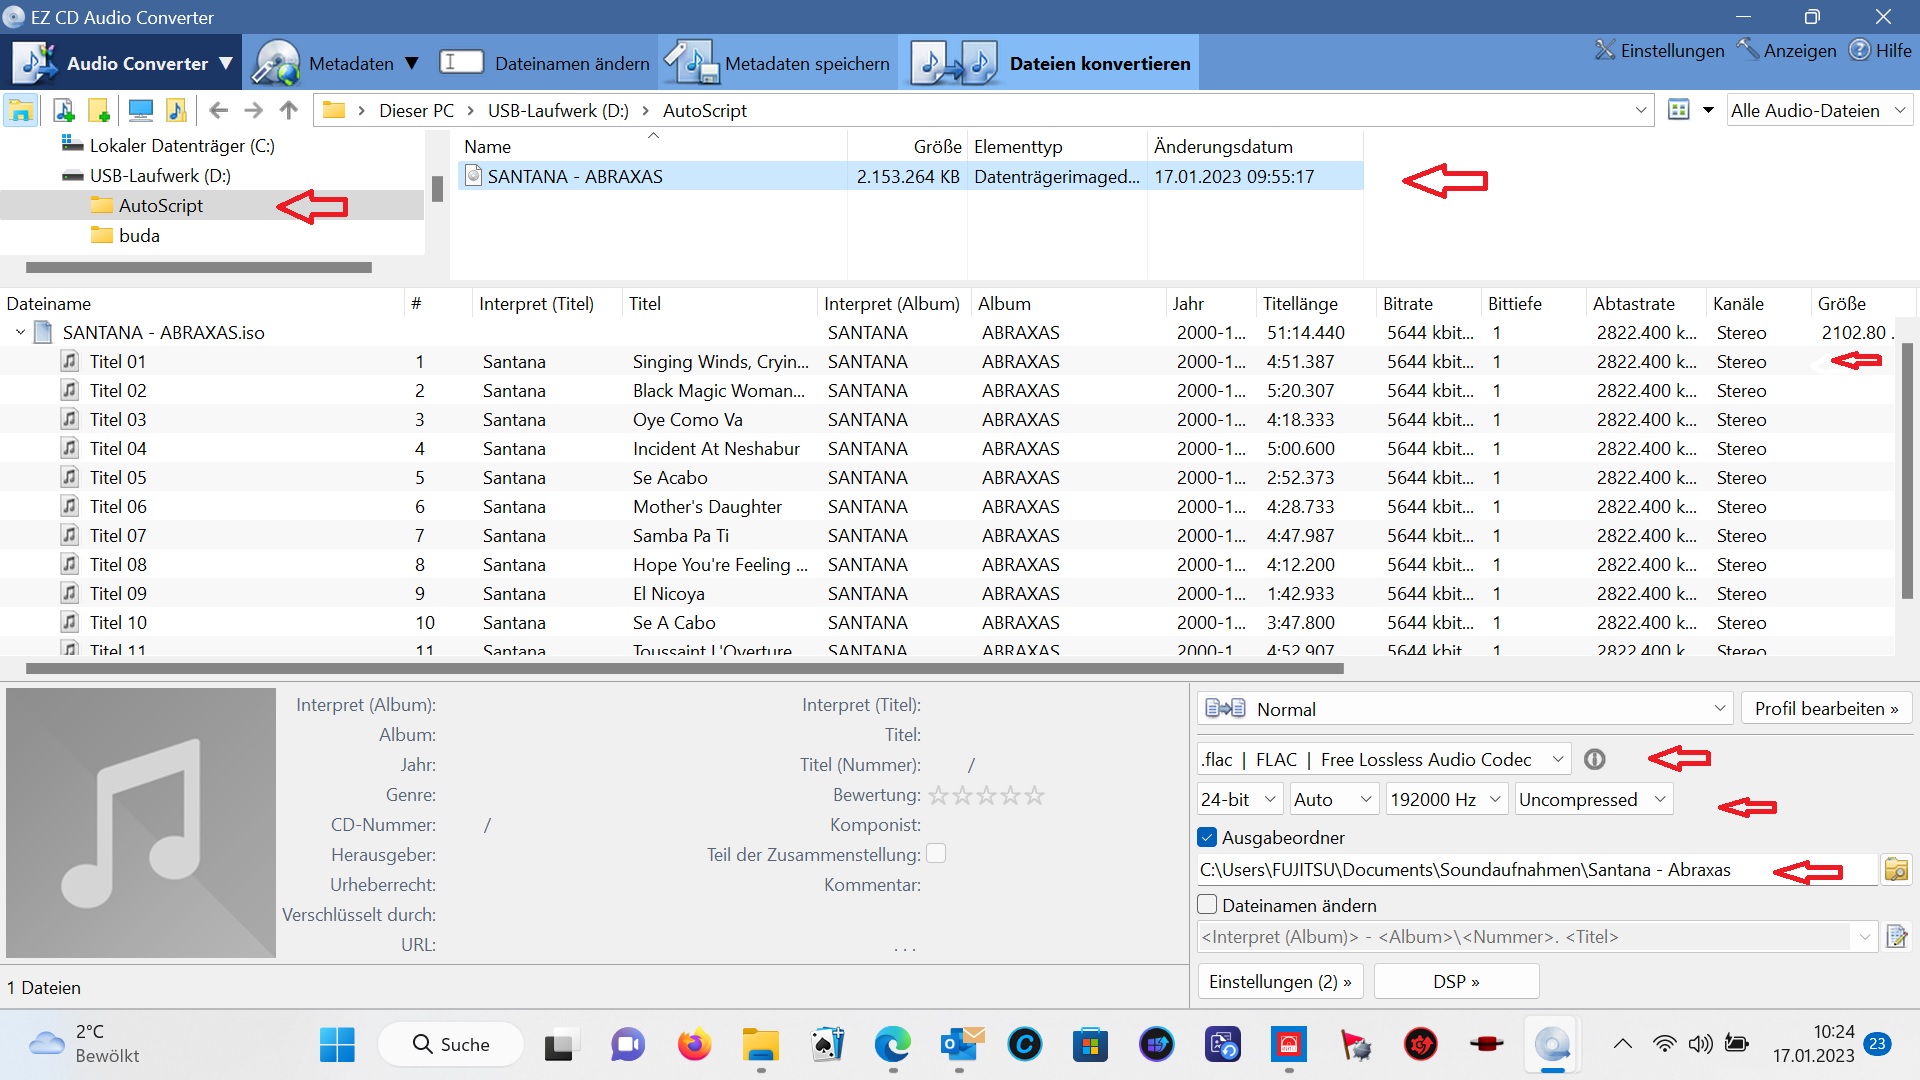Click the track list vertical scrollbar
The image size is (1920, 1080).
pyautogui.click(x=1906, y=470)
